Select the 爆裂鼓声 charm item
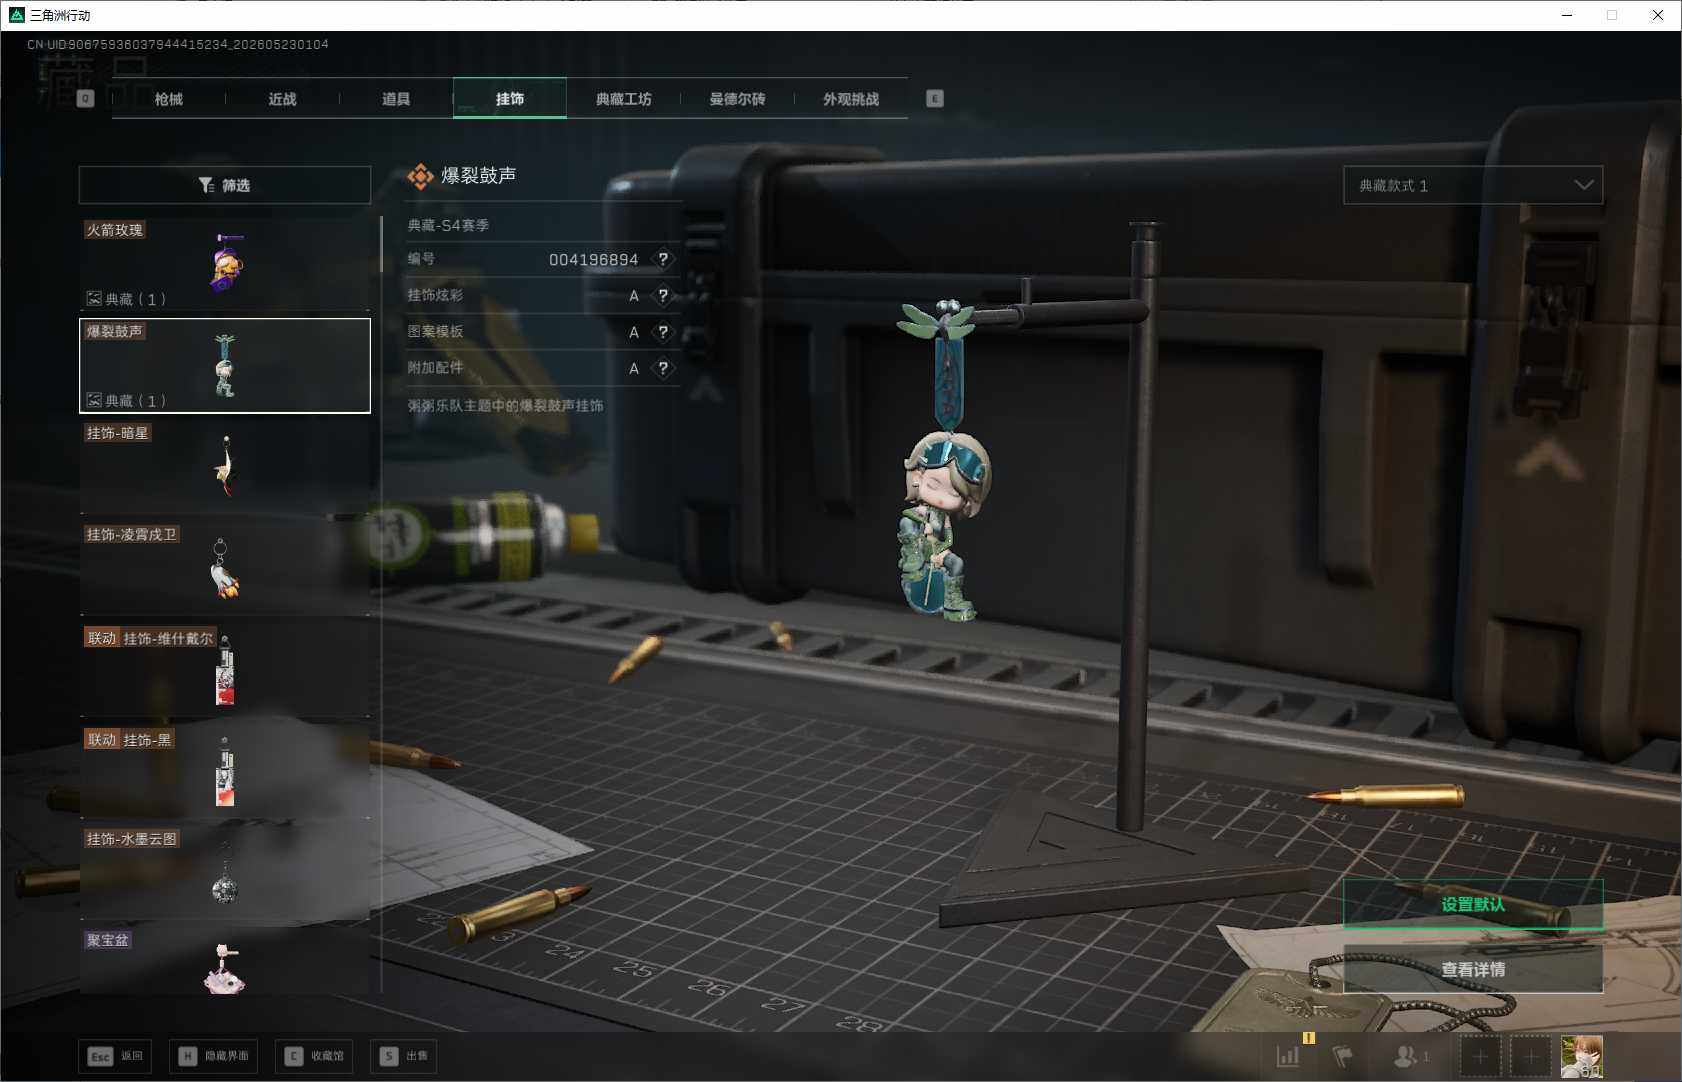The image size is (1682, 1082). (x=225, y=366)
